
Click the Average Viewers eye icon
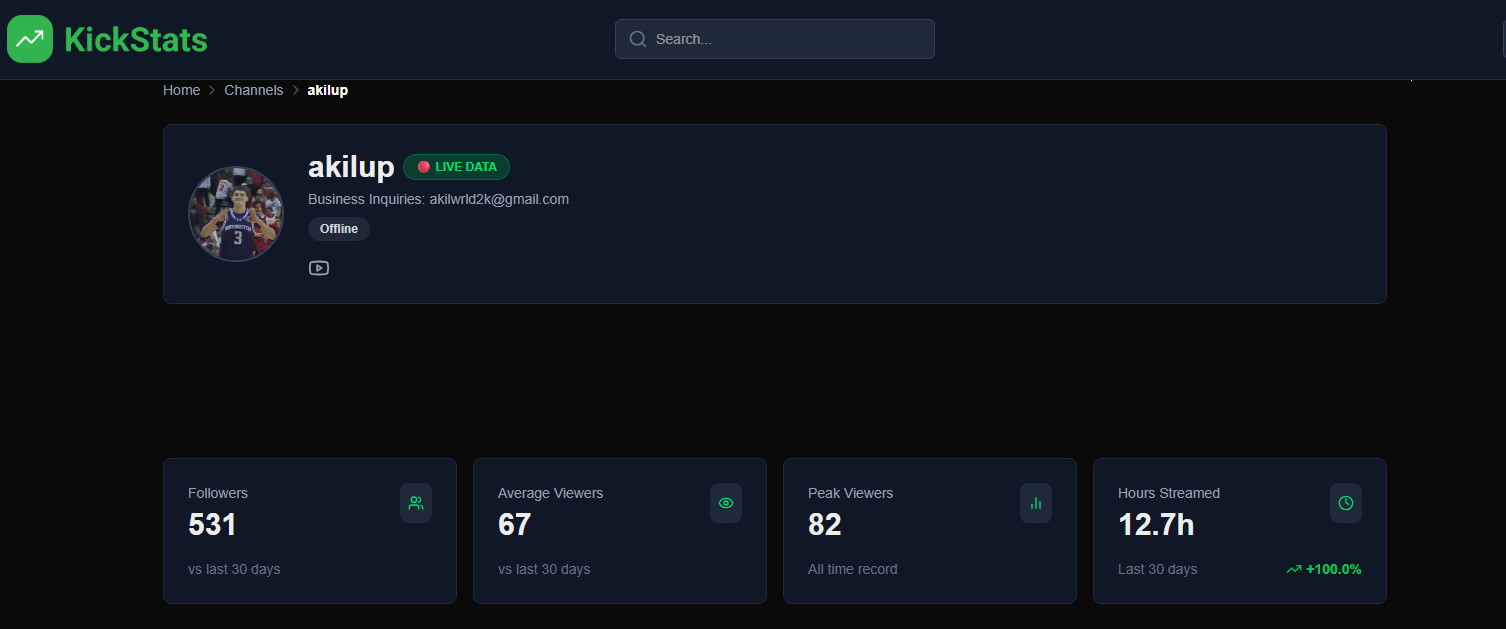pos(726,503)
